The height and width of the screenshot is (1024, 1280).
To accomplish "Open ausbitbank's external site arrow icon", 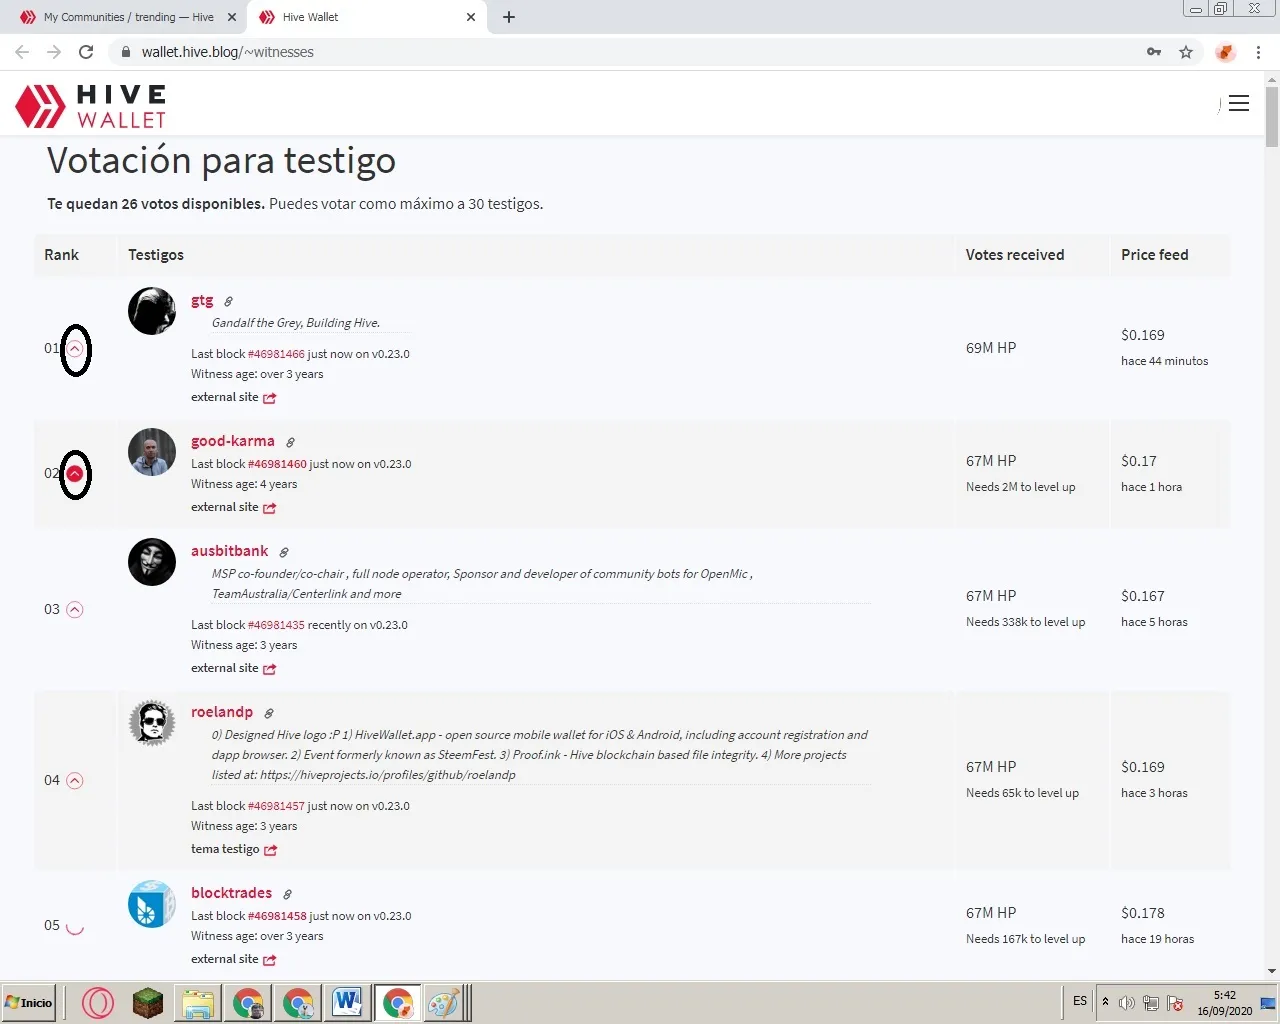I will point(270,669).
